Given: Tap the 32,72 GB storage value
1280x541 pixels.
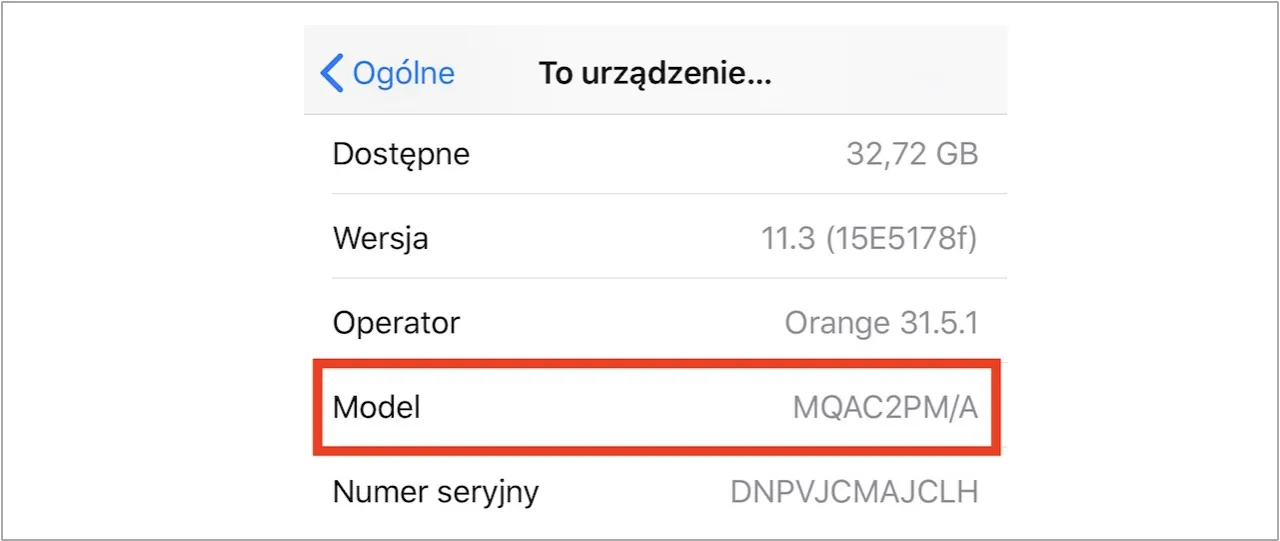Looking at the screenshot, I should pyautogui.click(x=911, y=155).
